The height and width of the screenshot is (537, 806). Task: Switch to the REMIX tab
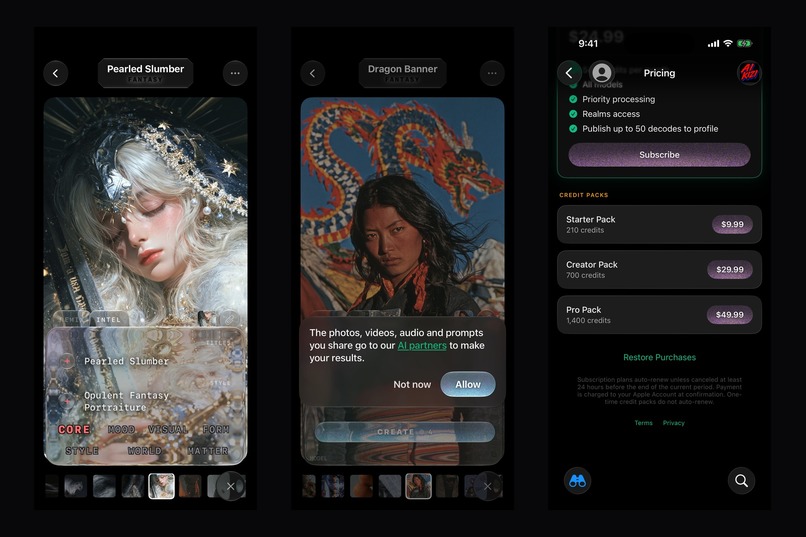71,320
